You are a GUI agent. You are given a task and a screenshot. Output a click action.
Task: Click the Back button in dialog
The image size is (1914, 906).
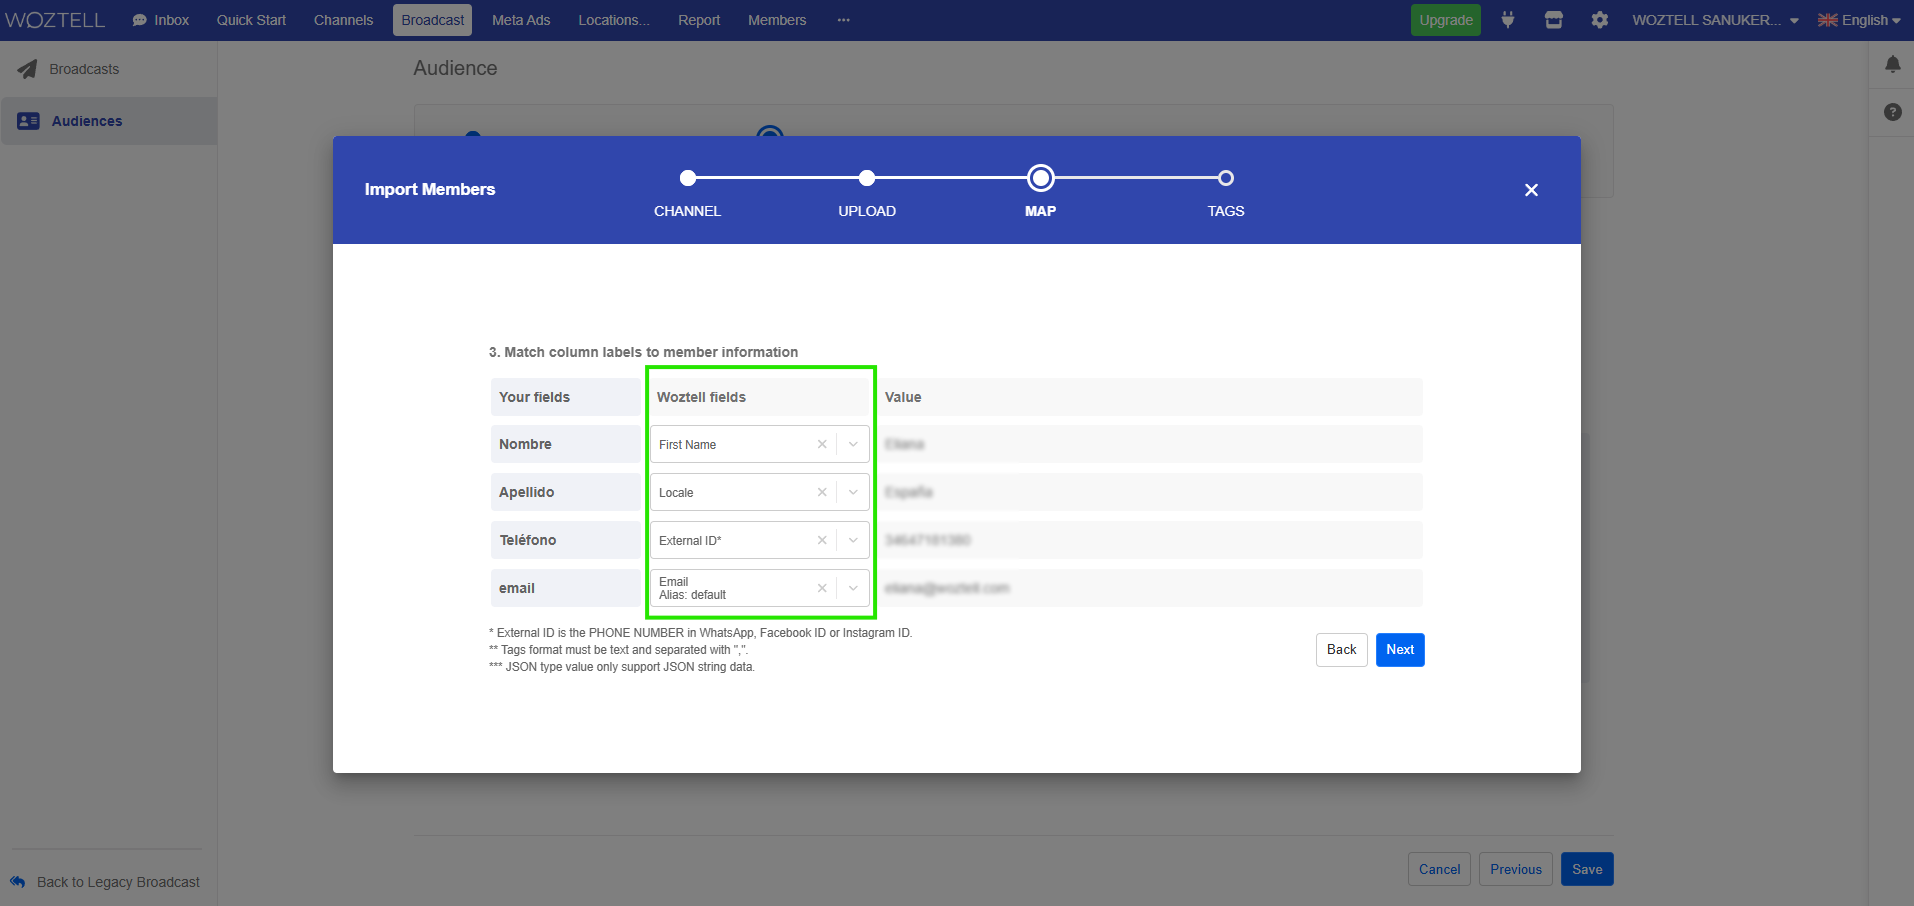point(1341,650)
